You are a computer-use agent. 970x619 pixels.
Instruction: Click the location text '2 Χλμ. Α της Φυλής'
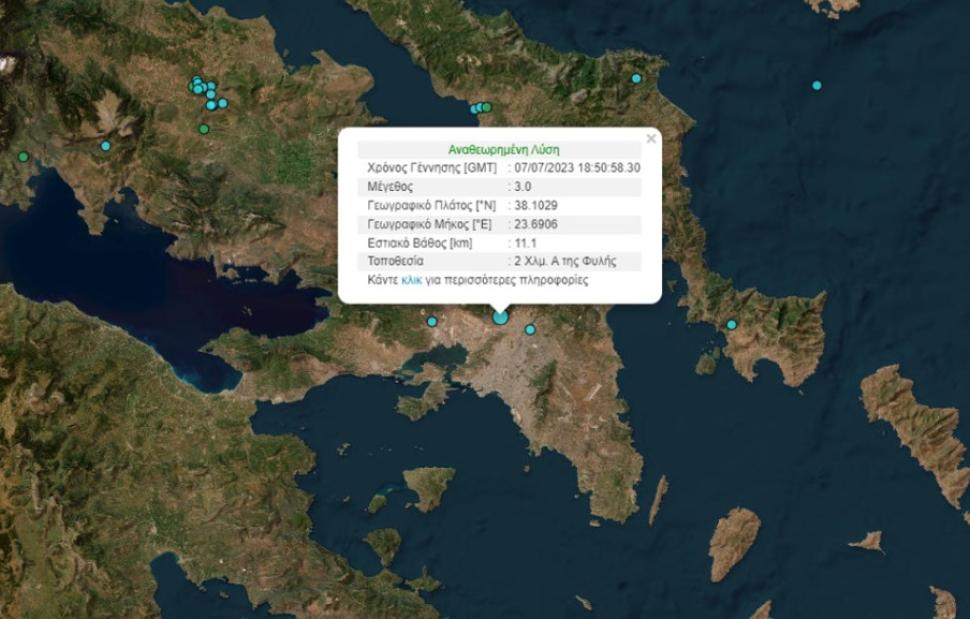click(x=564, y=261)
